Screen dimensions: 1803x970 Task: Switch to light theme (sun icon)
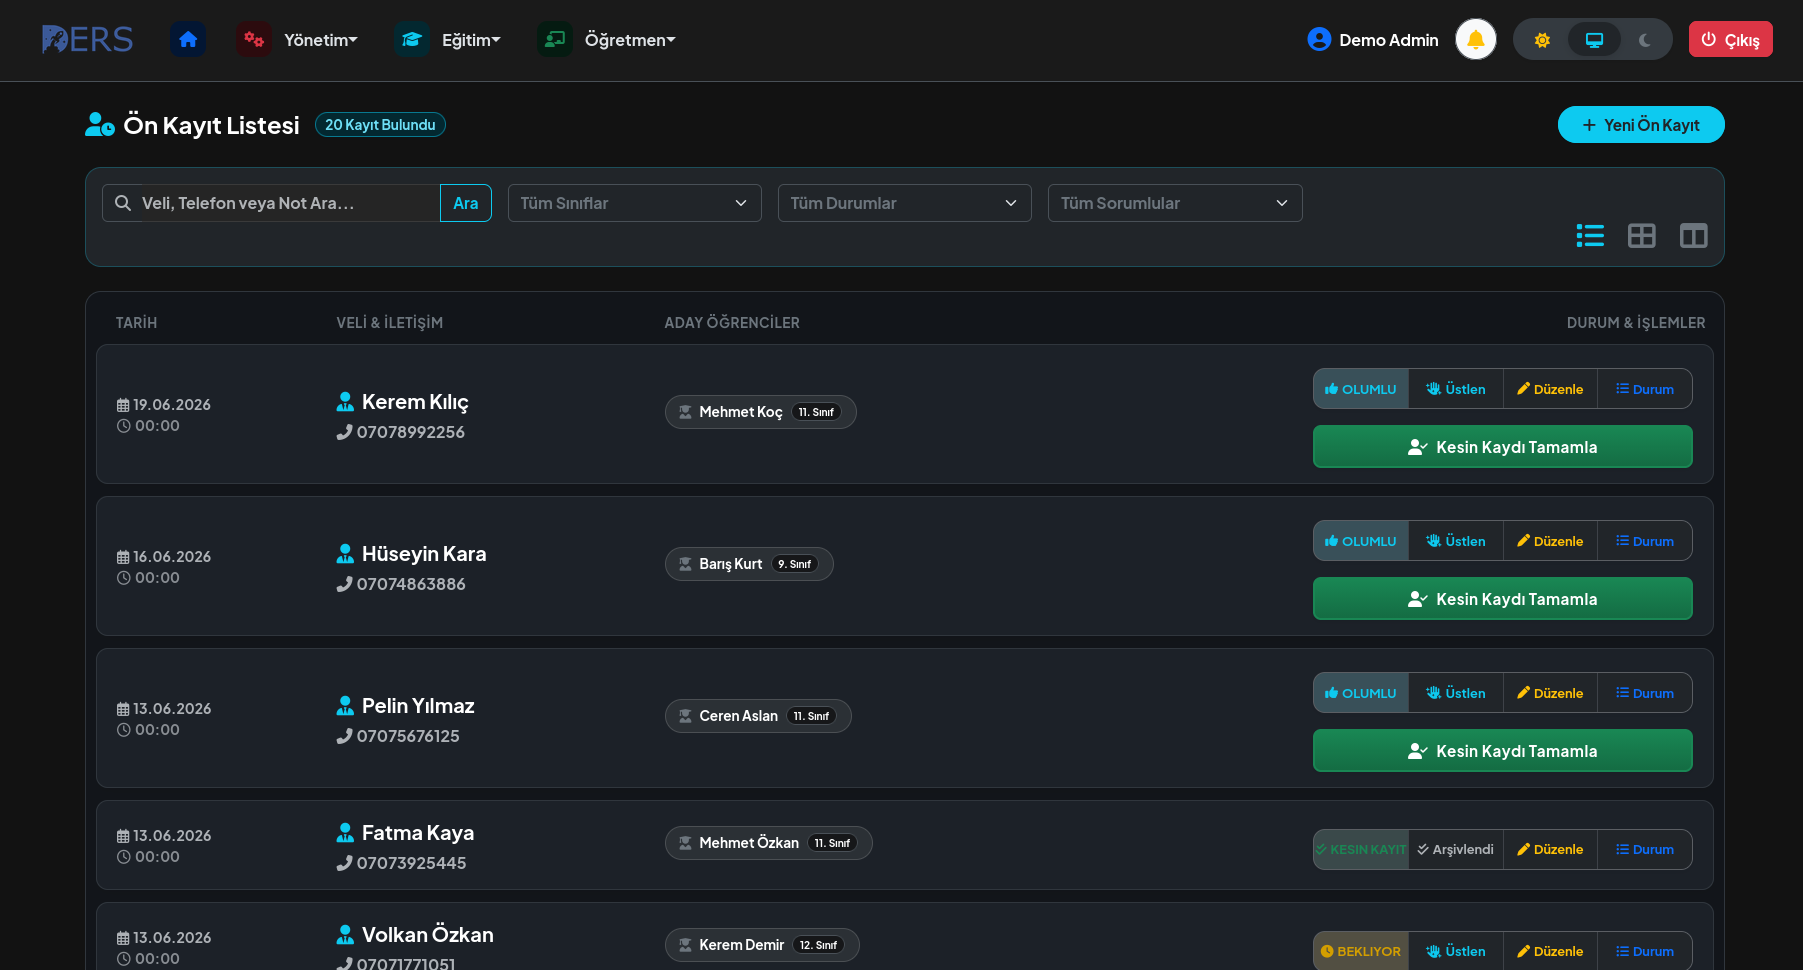tap(1542, 40)
